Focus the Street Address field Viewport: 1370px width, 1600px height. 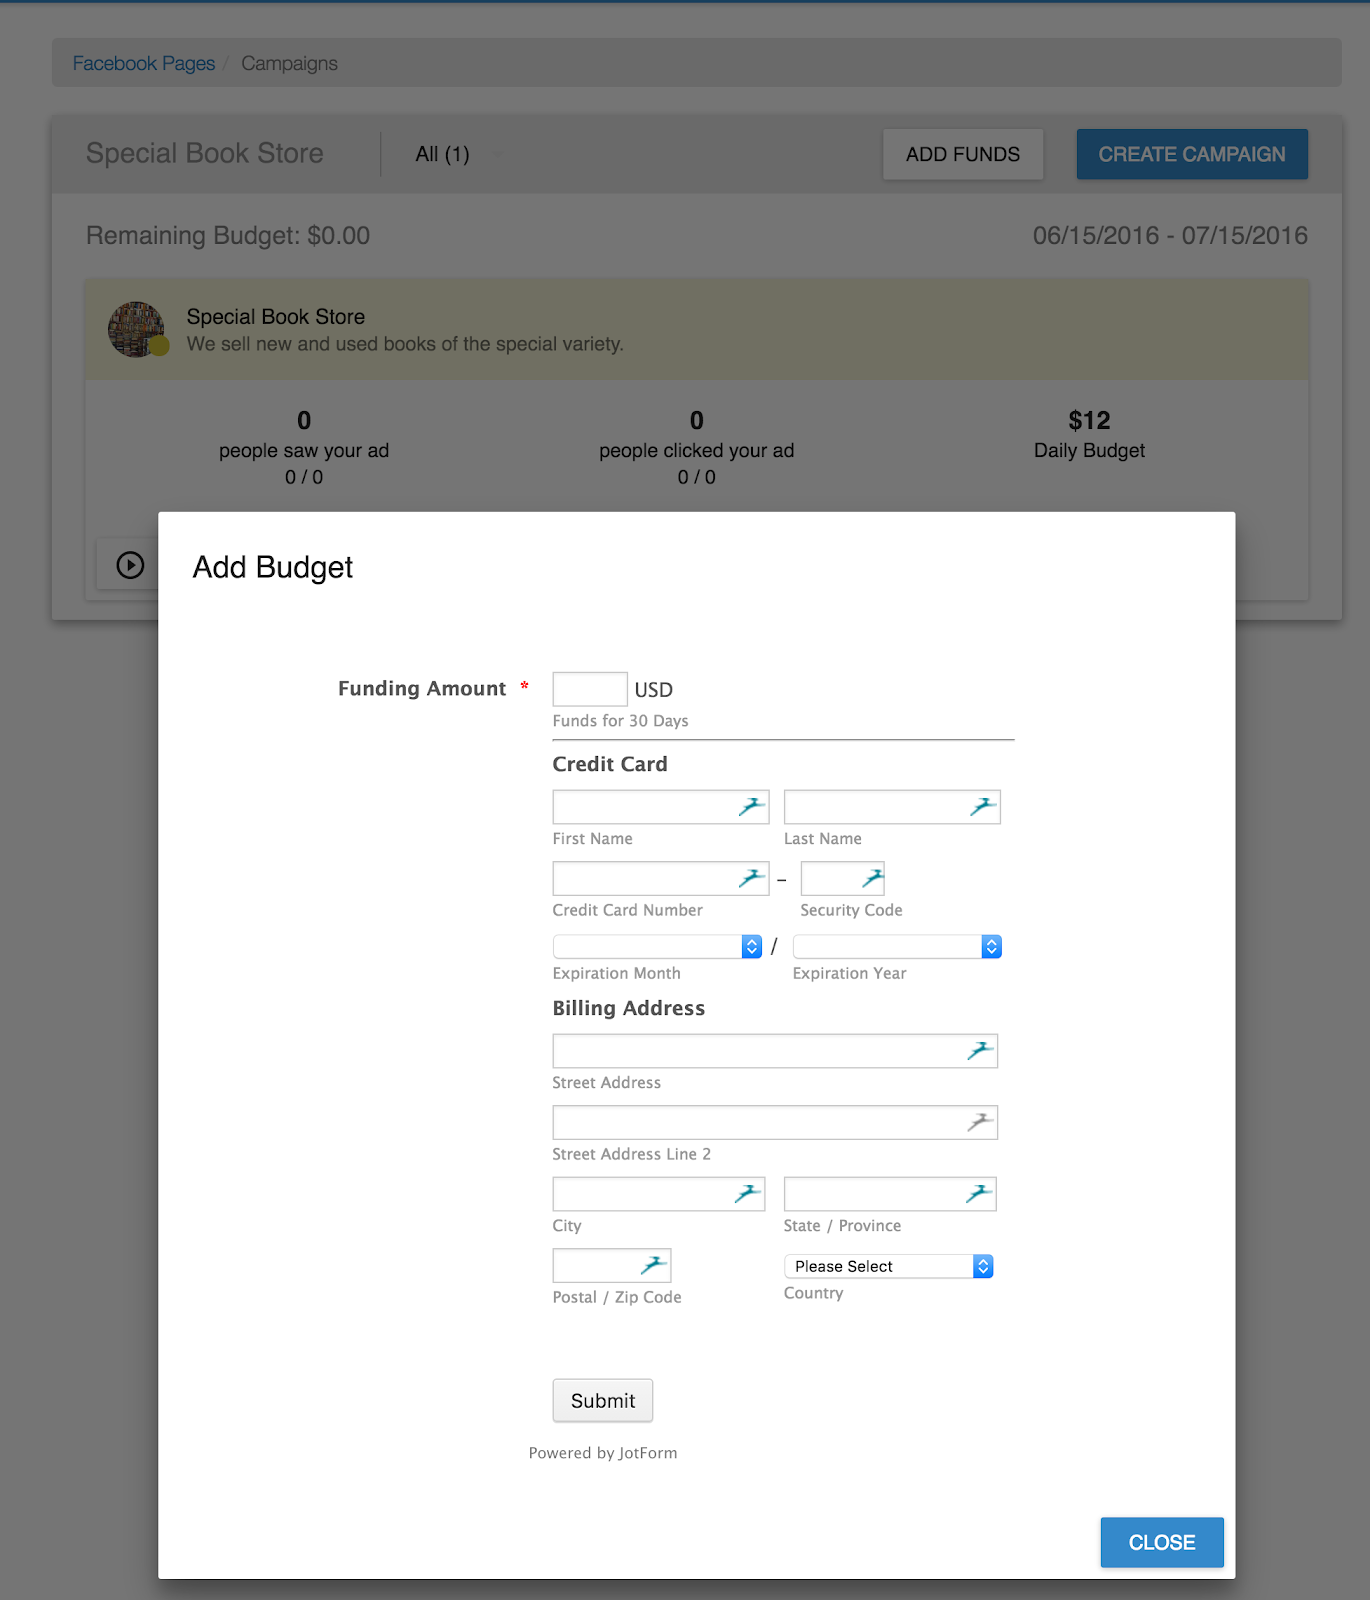point(775,1051)
